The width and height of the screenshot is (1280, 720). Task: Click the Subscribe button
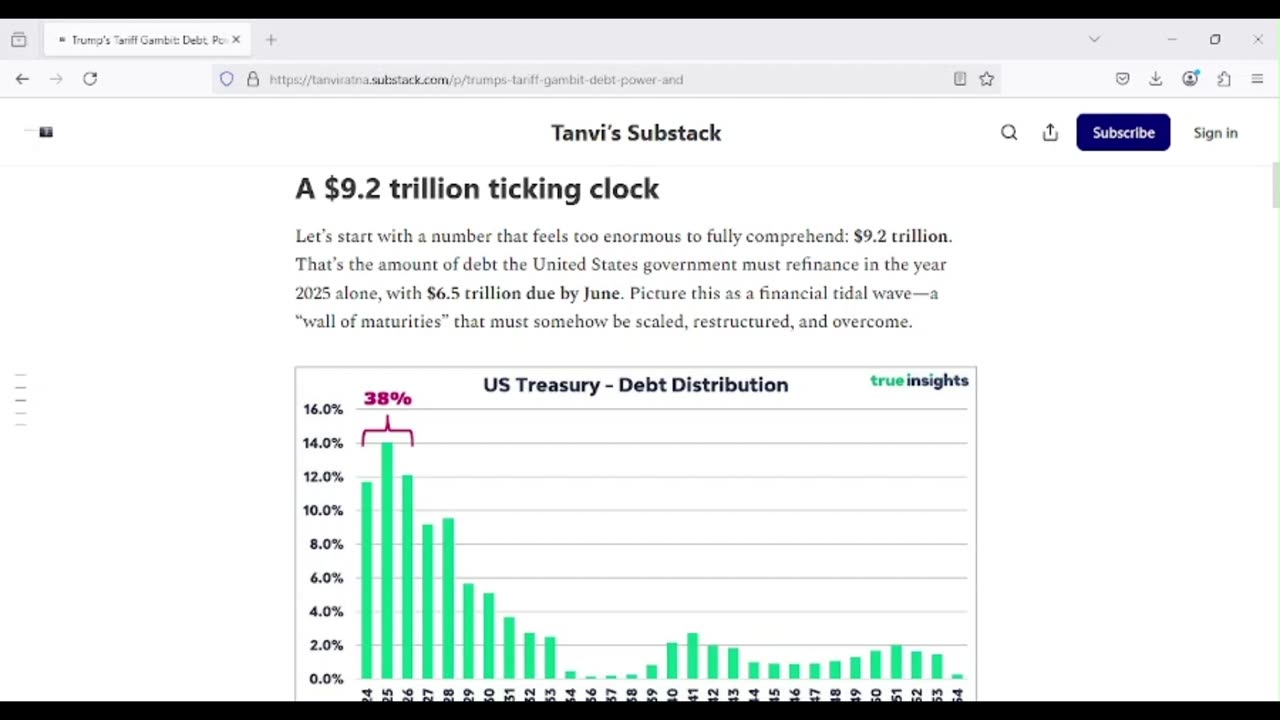click(1123, 133)
